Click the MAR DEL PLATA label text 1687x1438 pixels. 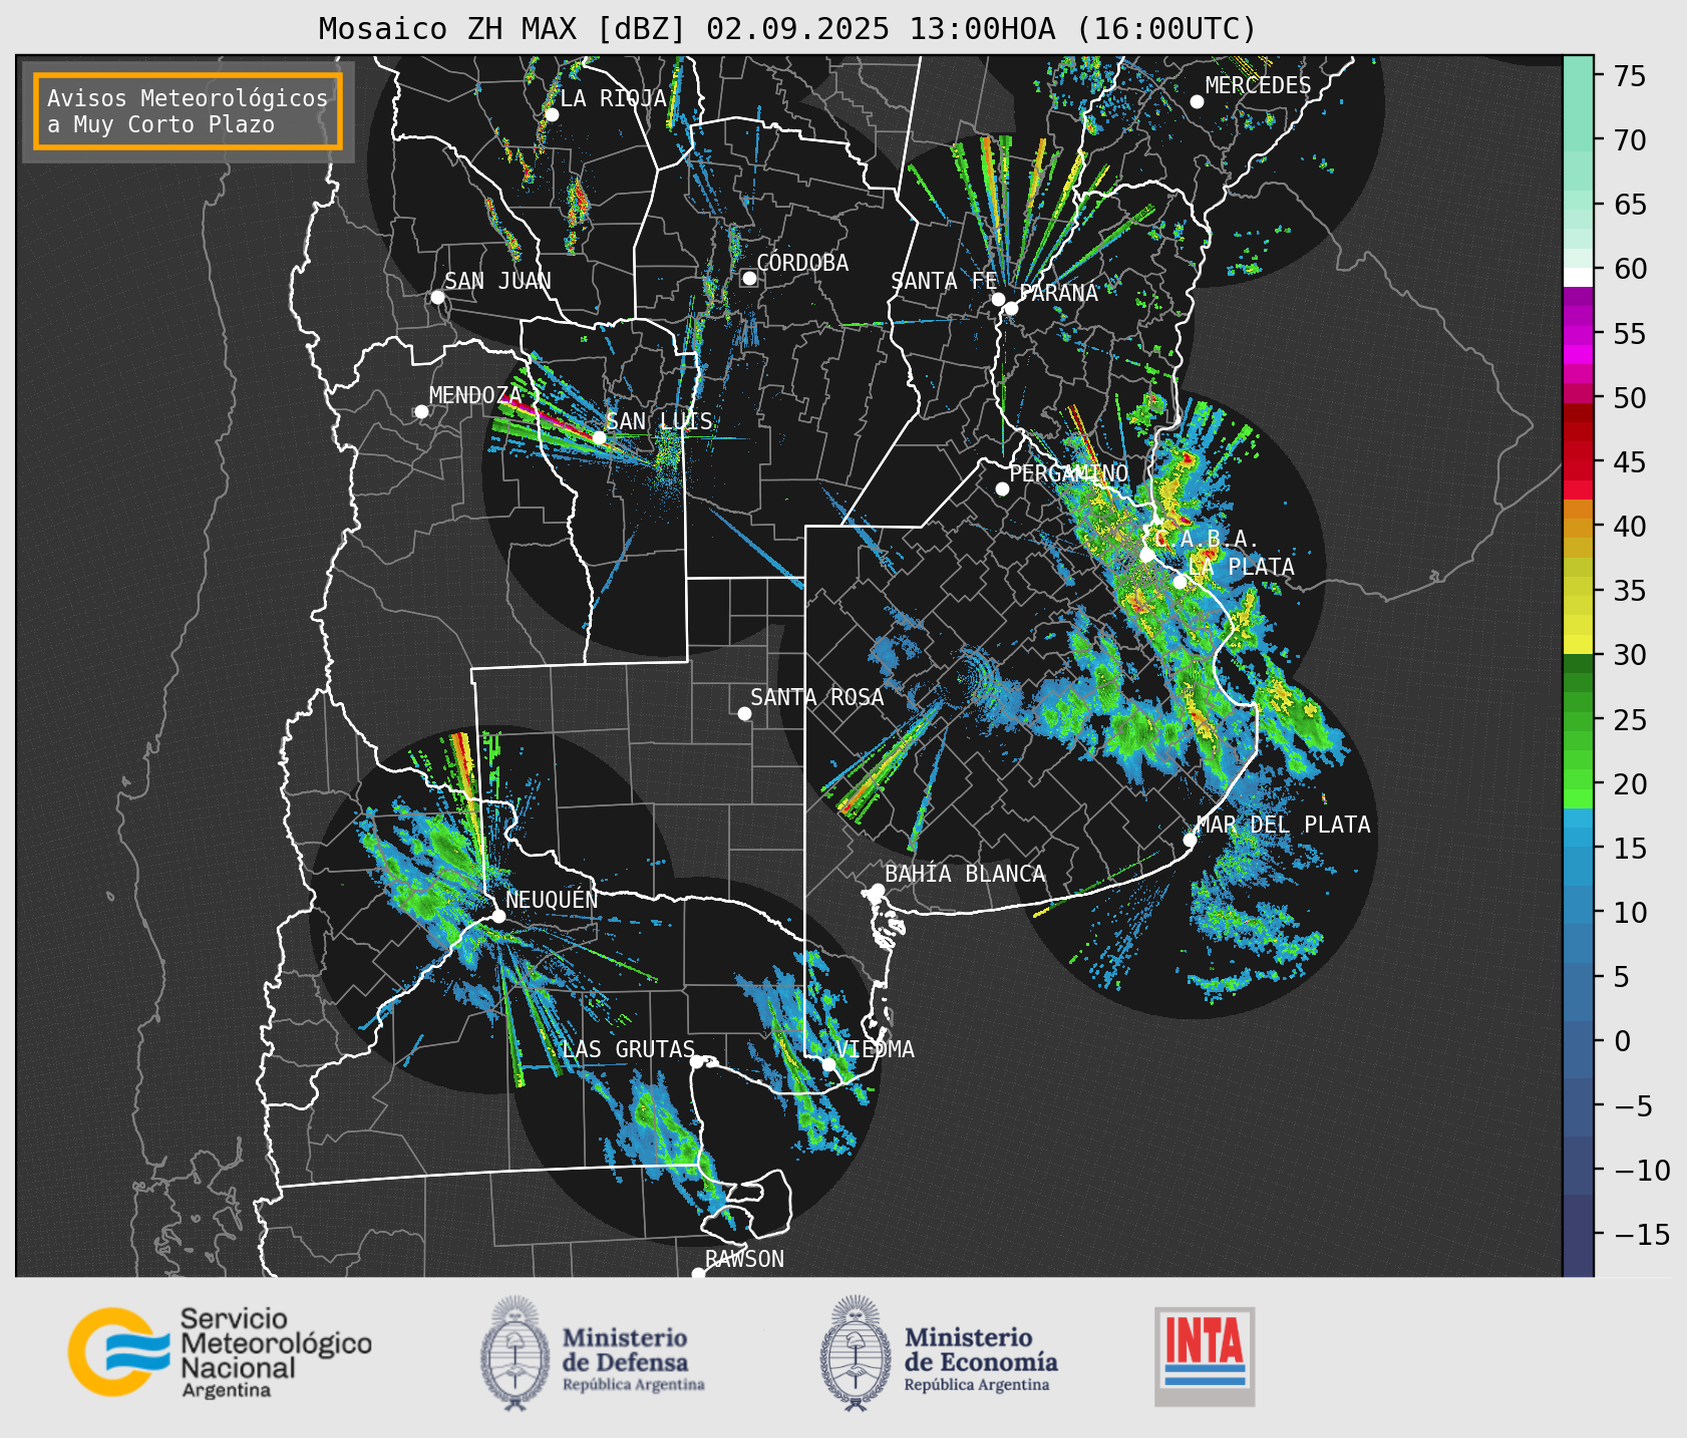1283,825
